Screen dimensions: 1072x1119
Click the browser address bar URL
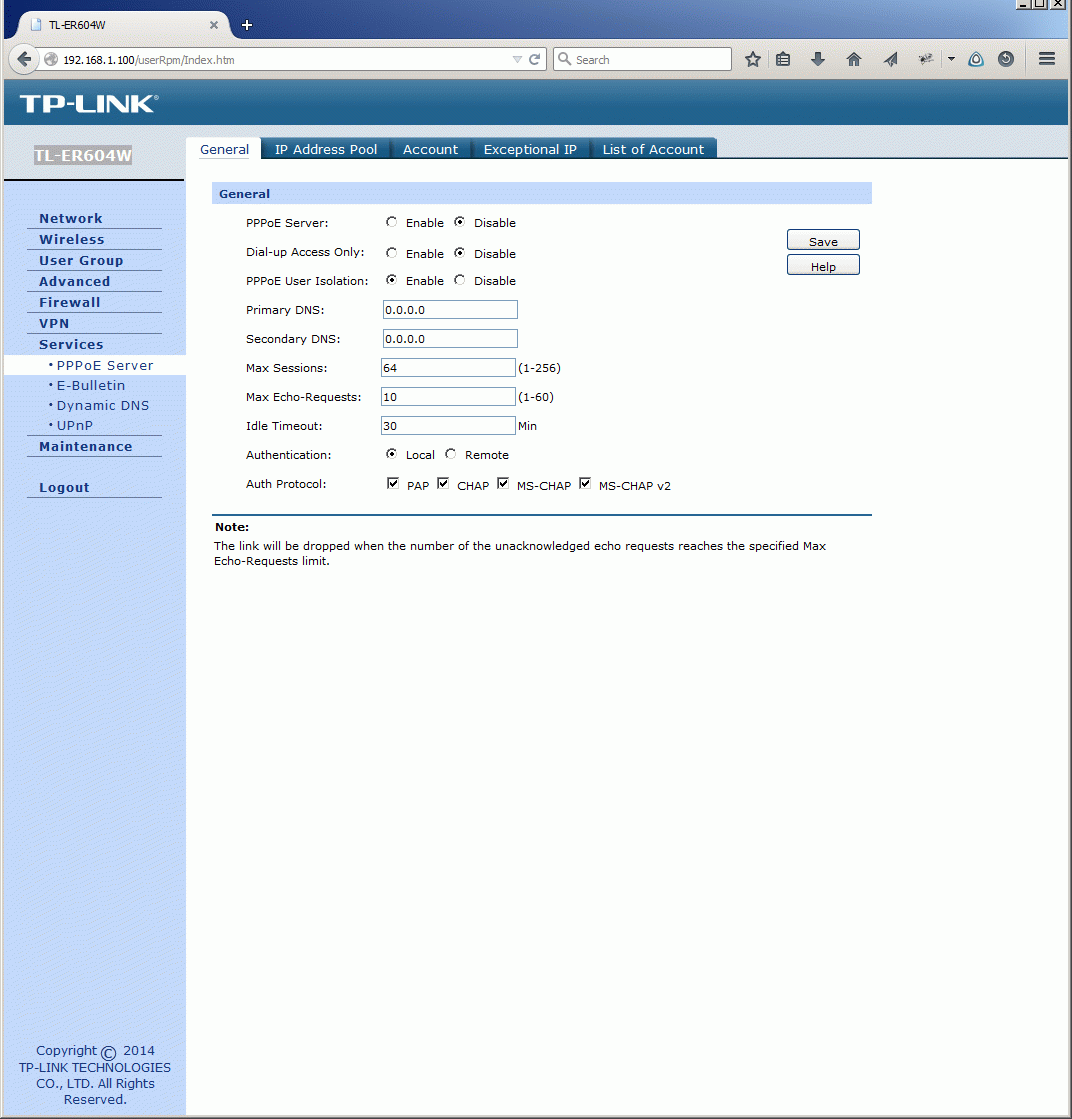148,60
